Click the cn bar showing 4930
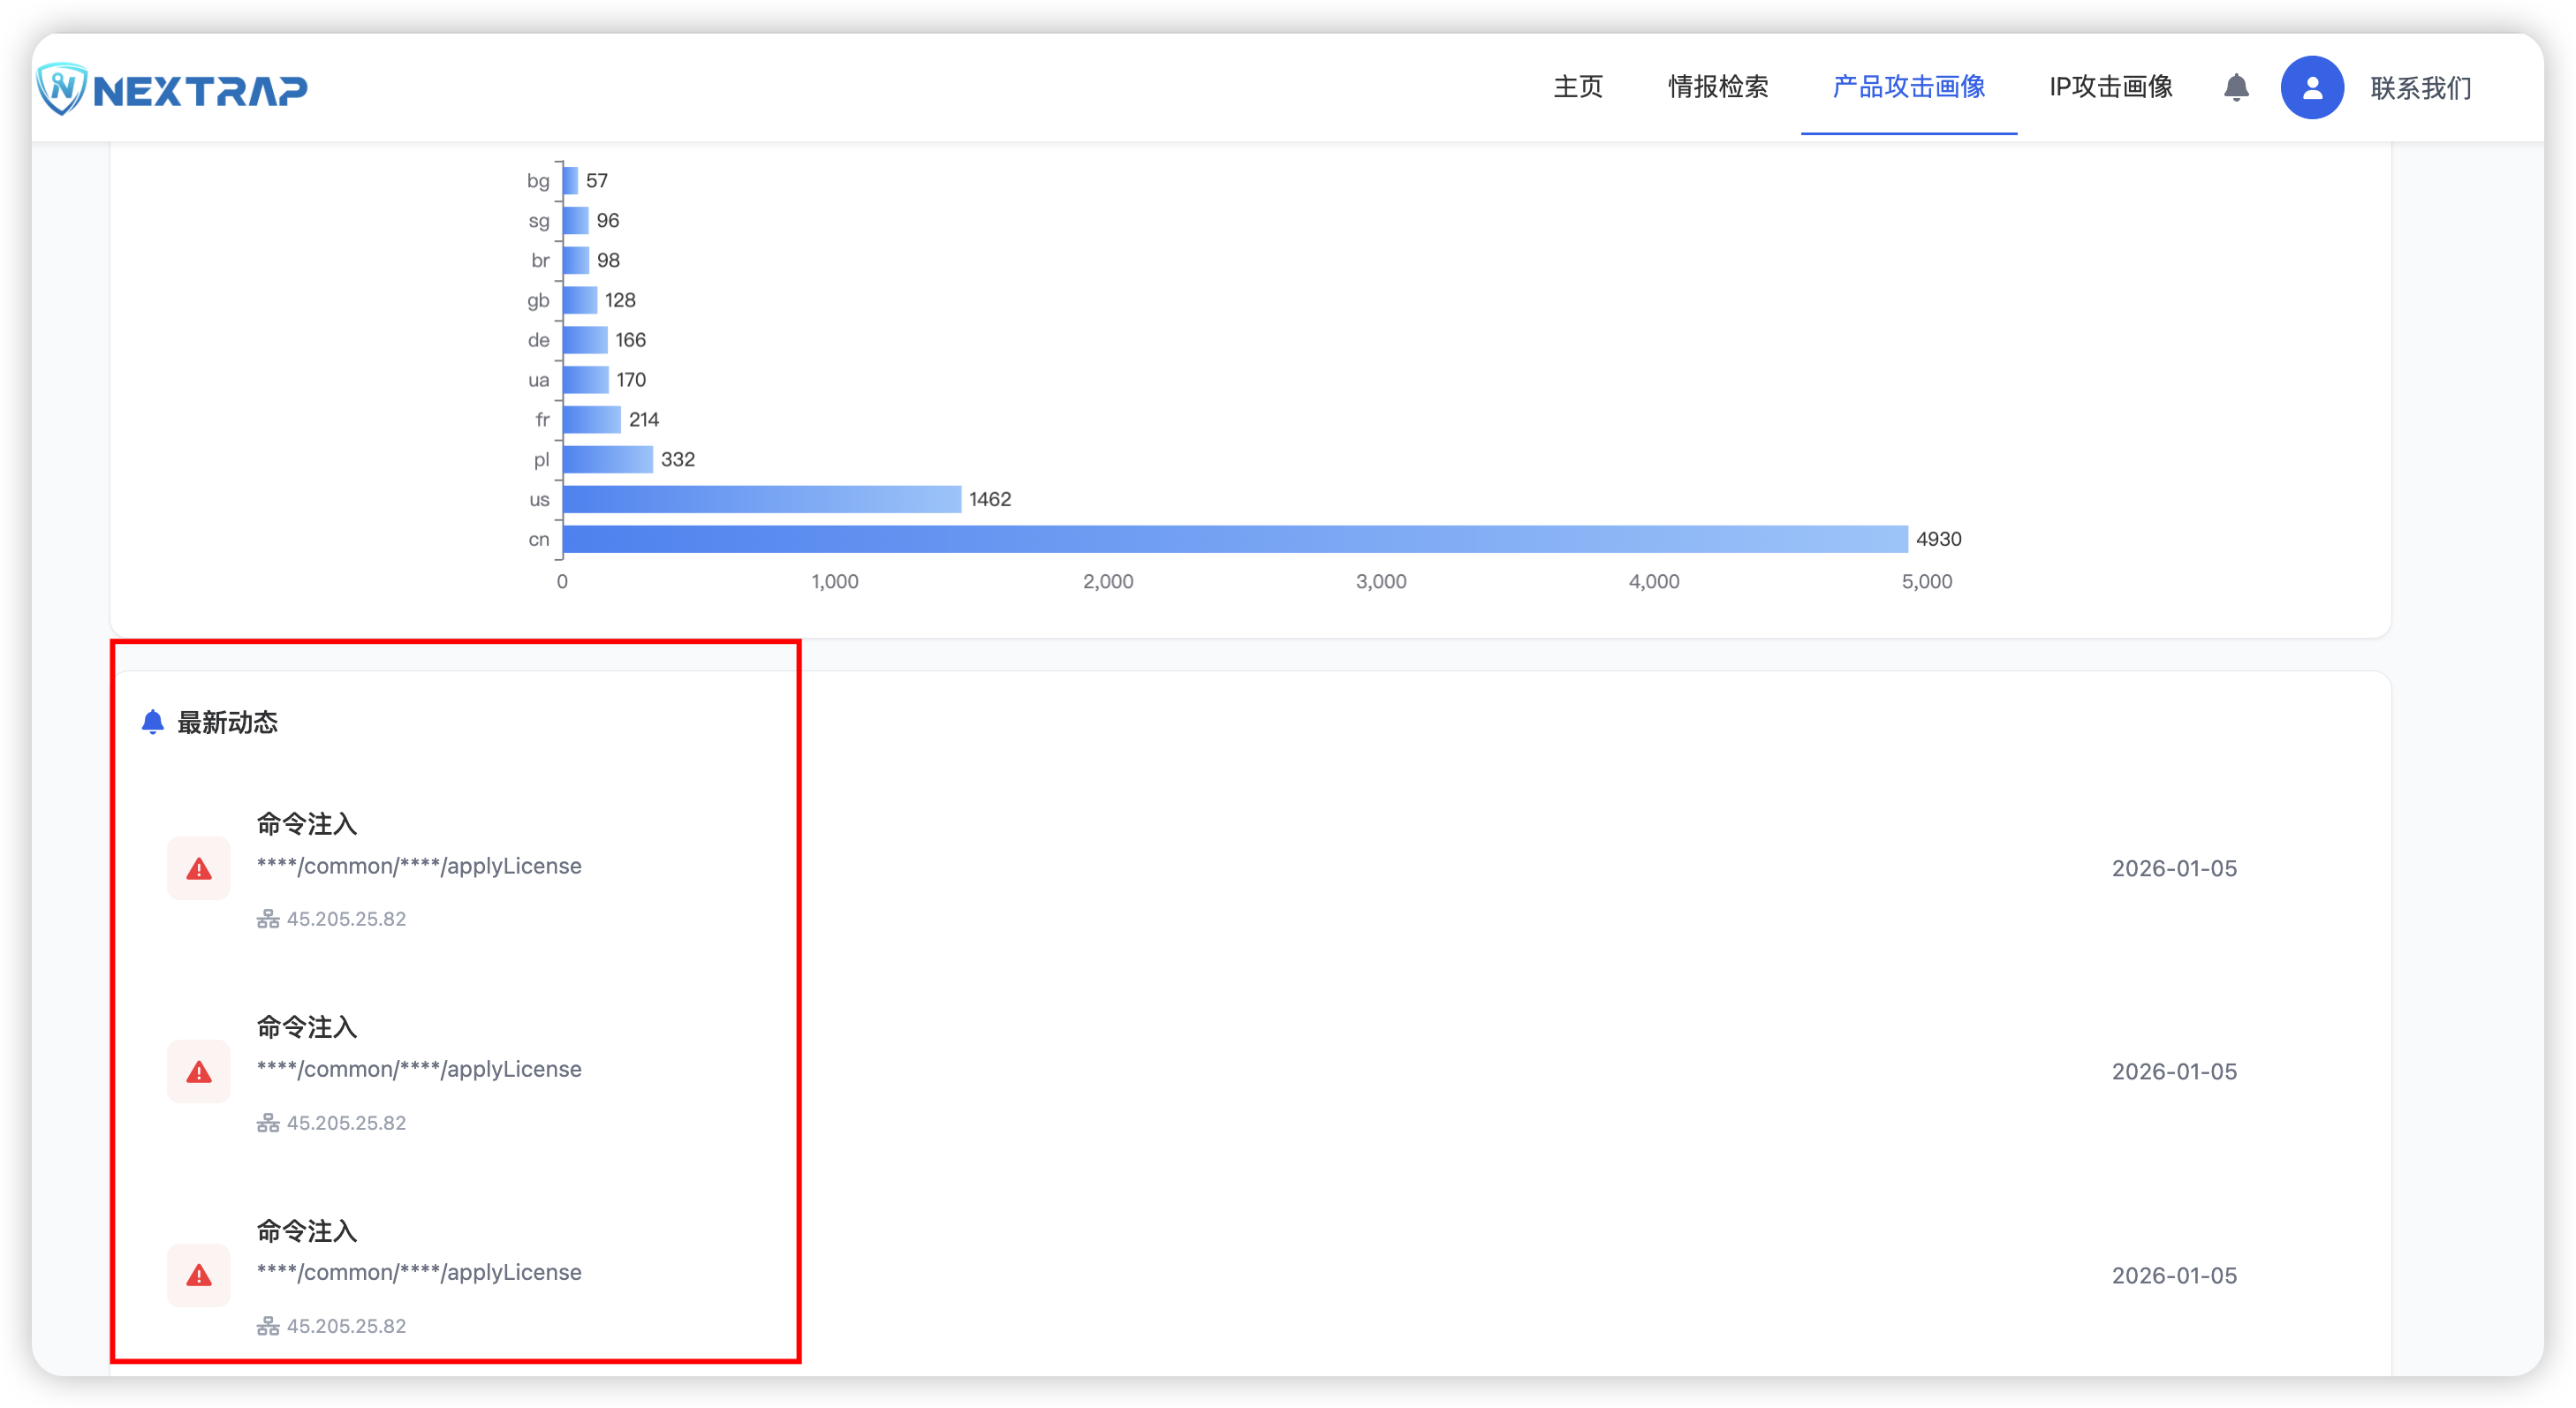The height and width of the screenshot is (1408, 2576). [x=1235, y=539]
